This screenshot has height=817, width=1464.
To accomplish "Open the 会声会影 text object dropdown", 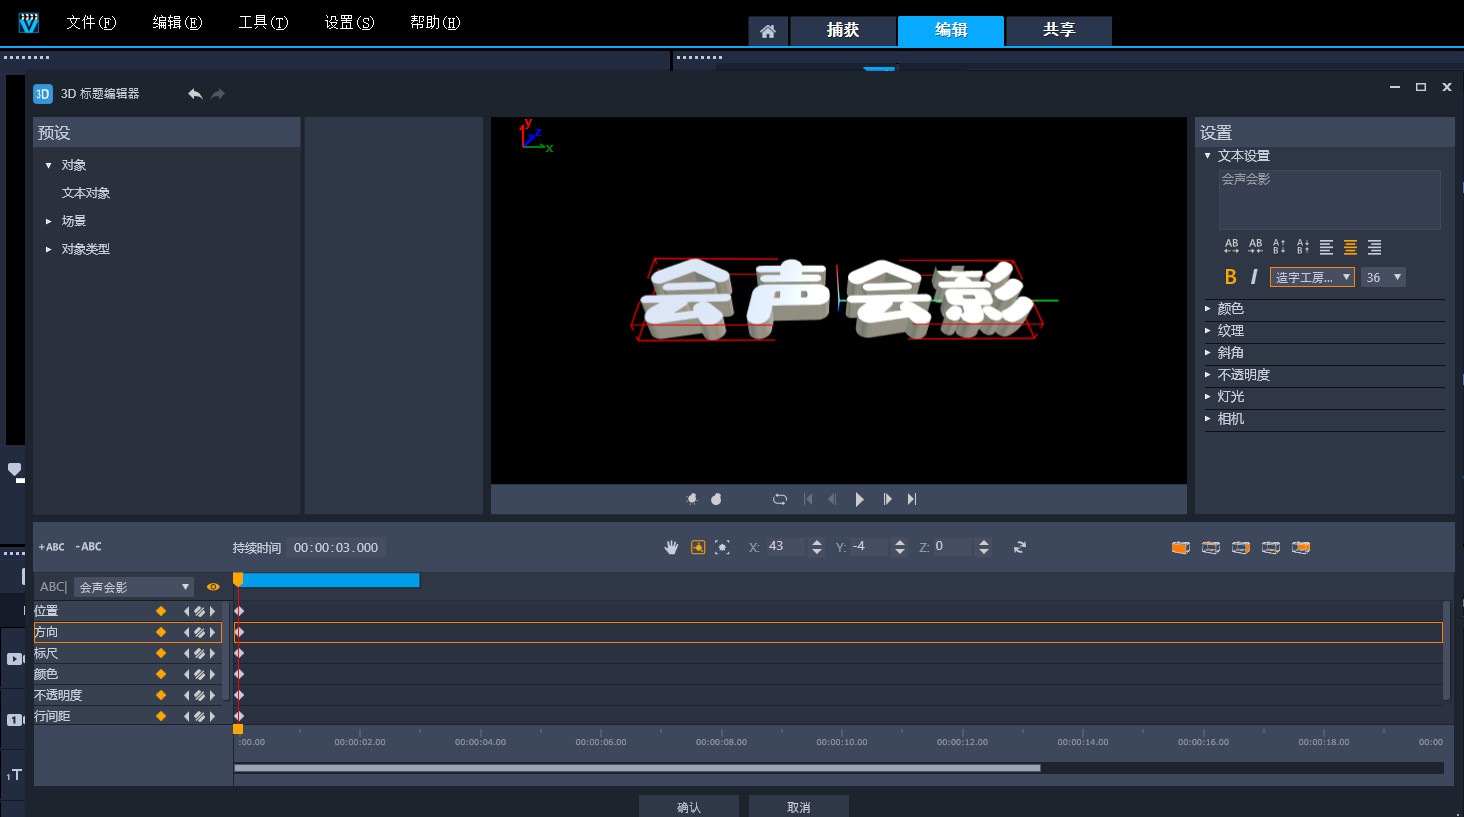I will [x=134, y=587].
